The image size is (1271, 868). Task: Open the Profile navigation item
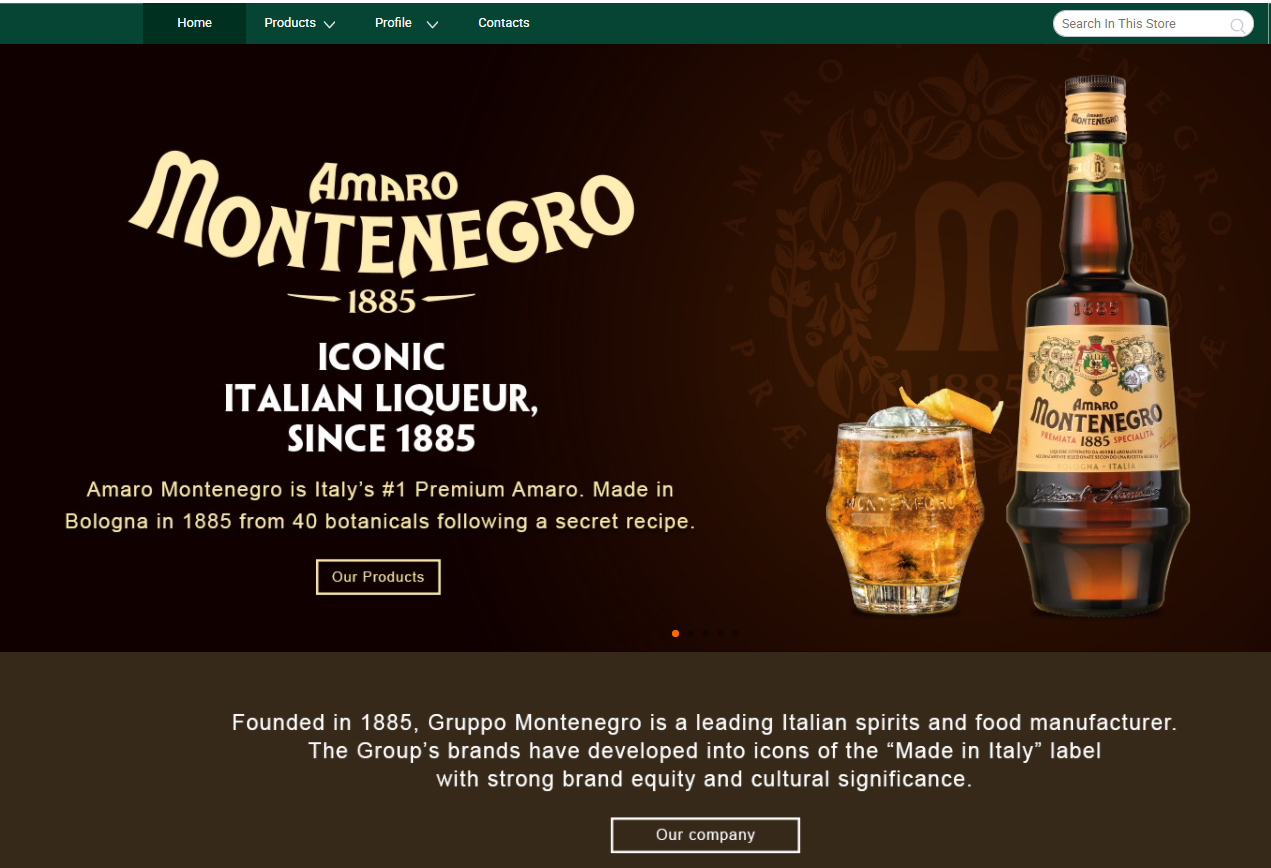point(393,23)
